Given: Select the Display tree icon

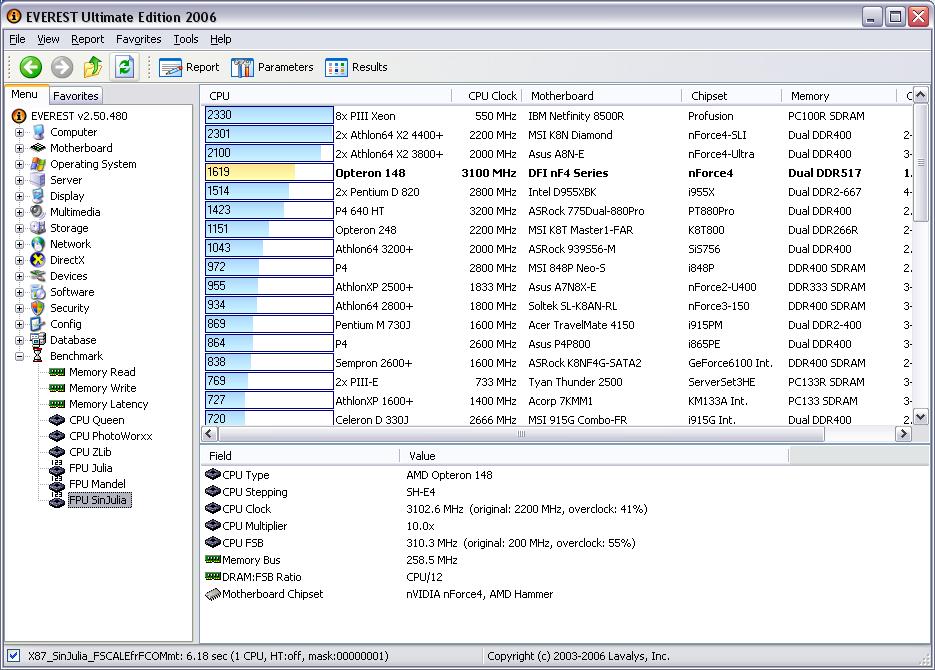Looking at the screenshot, I should (38, 196).
